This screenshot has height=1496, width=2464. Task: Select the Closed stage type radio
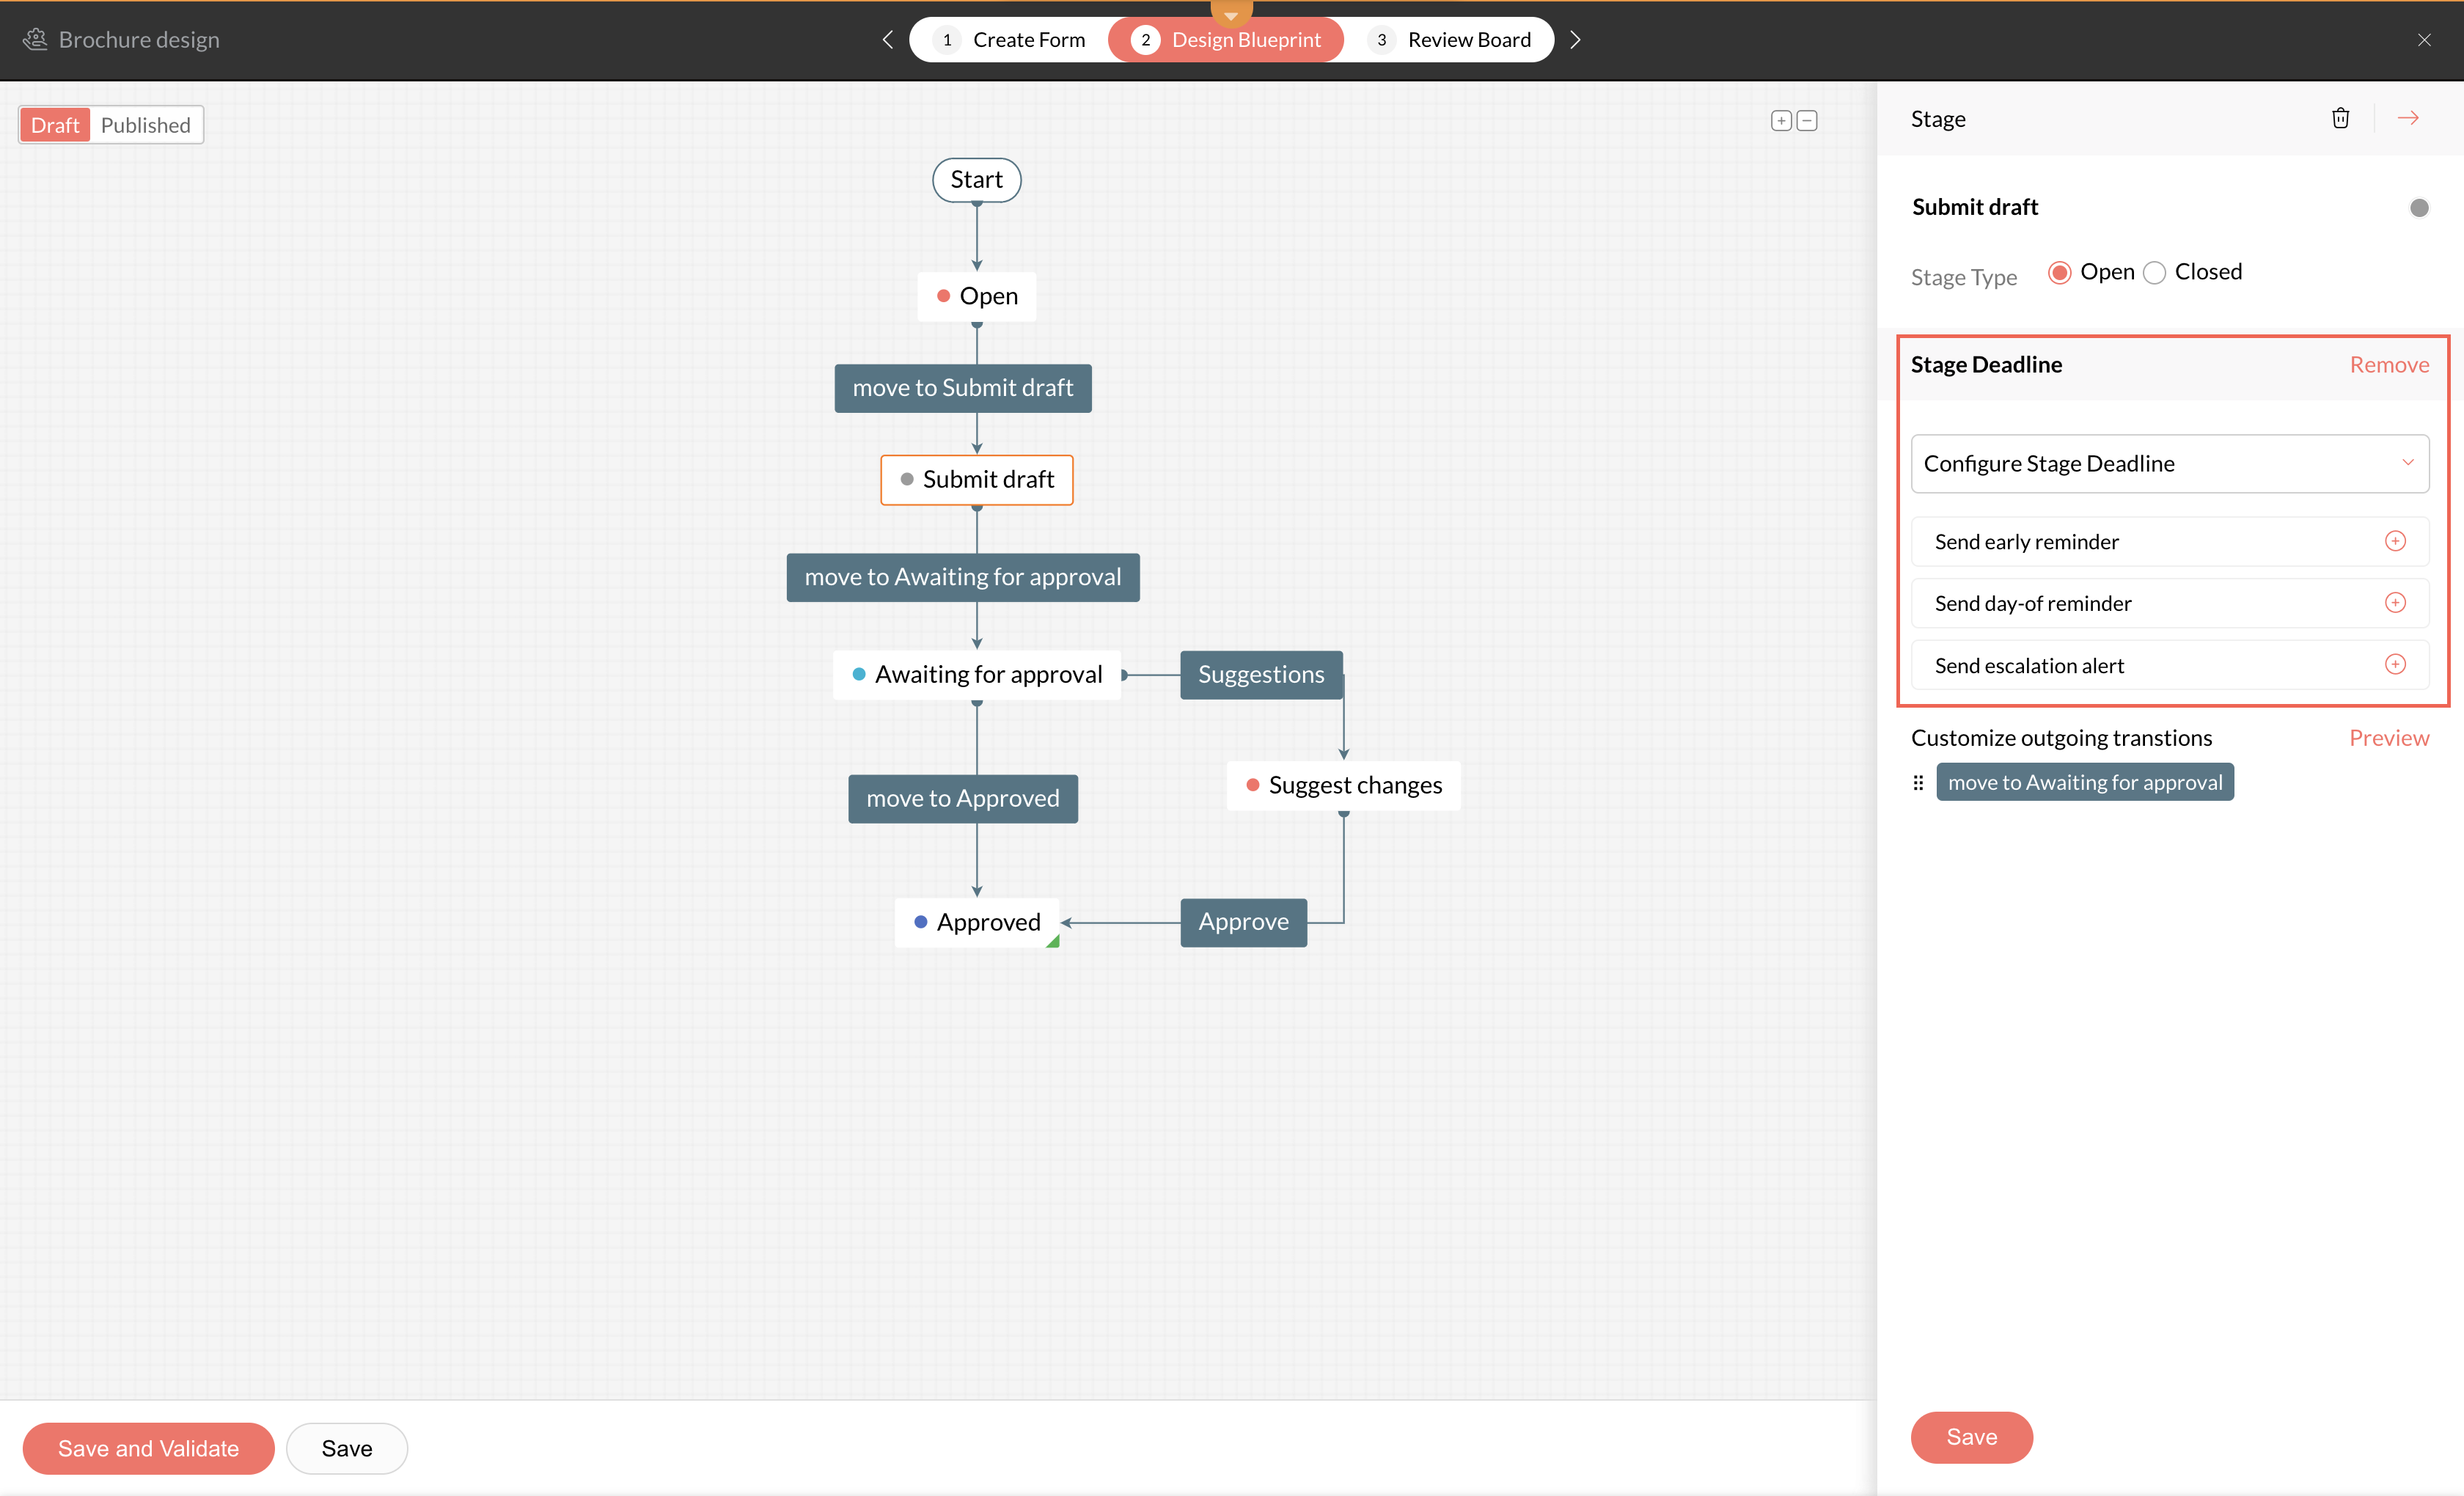(x=2155, y=273)
